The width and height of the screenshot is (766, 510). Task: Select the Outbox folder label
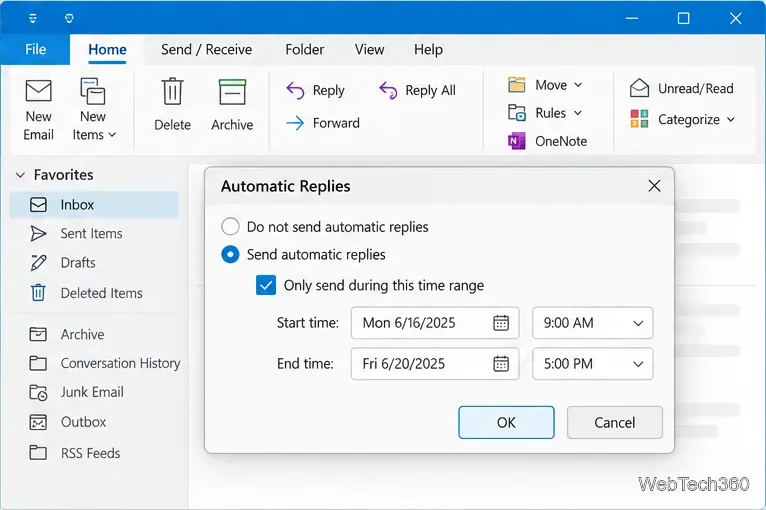coord(83,422)
